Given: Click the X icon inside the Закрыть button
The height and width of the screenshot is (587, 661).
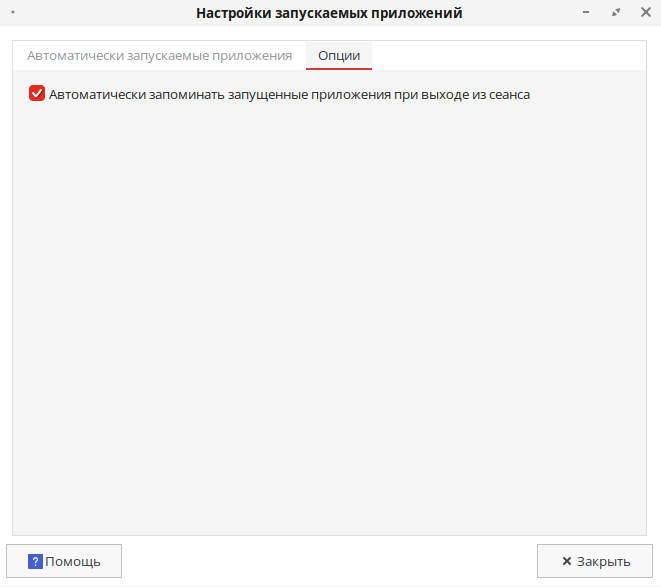Looking at the screenshot, I should click(x=567, y=561).
